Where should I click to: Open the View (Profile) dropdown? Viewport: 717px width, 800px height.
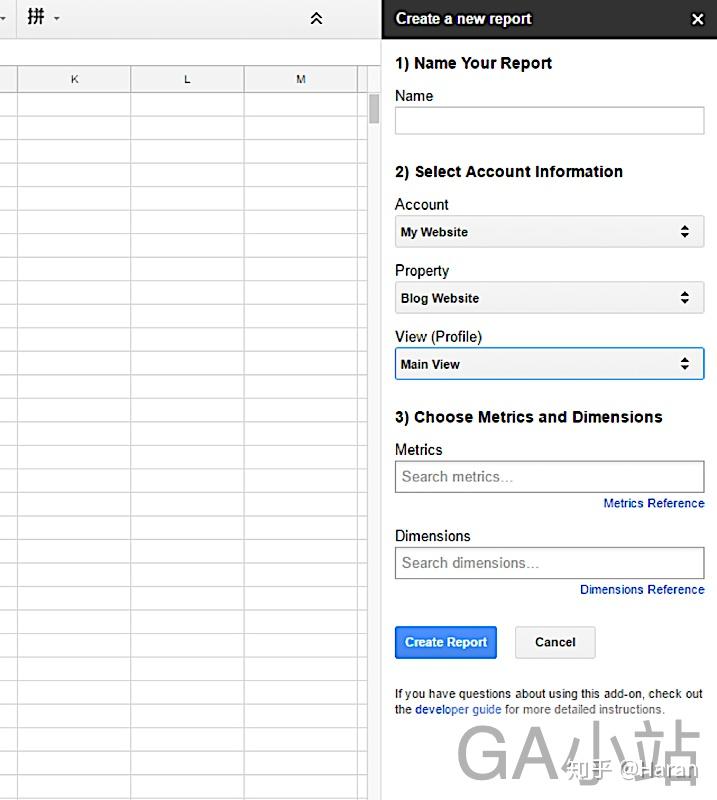pyautogui.click(x=549, y=364)
